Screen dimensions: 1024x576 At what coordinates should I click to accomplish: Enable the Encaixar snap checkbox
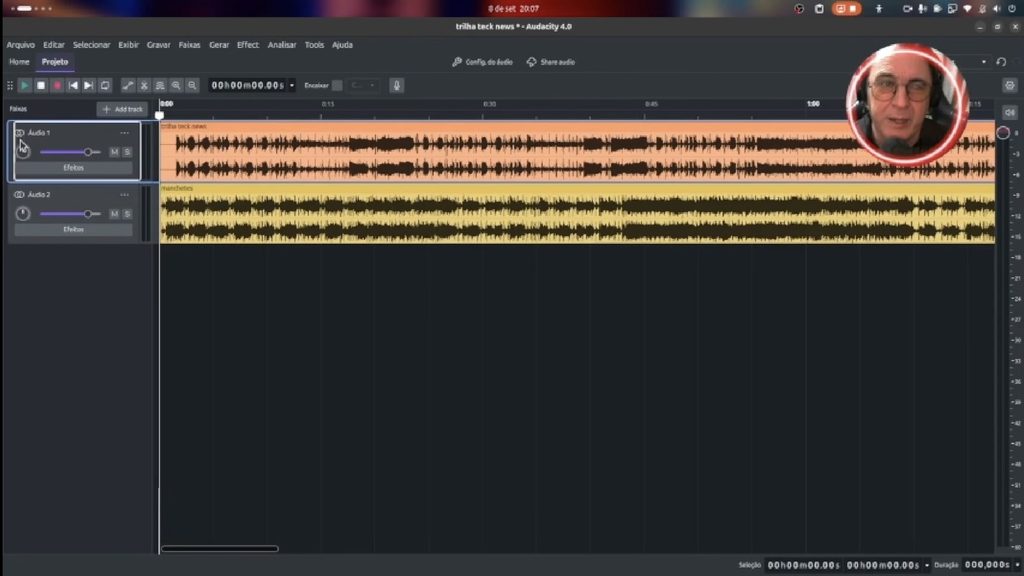337,86
